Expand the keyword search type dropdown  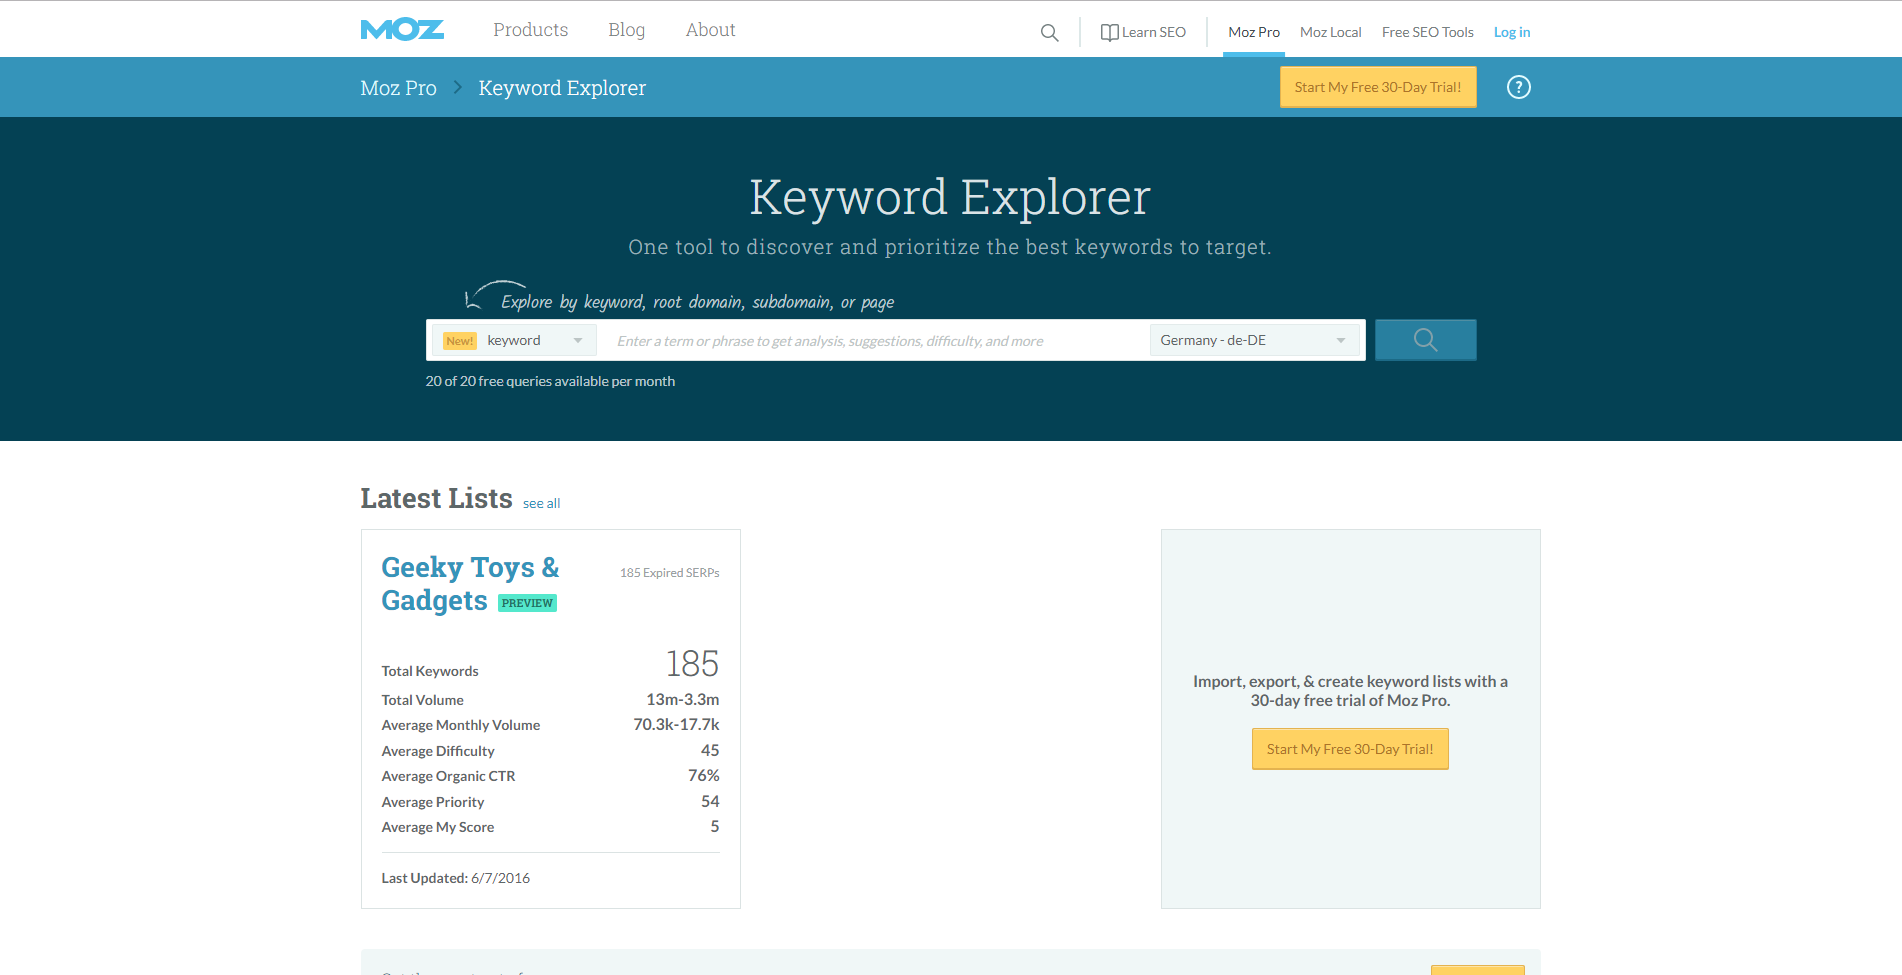[x=514, y=340]
